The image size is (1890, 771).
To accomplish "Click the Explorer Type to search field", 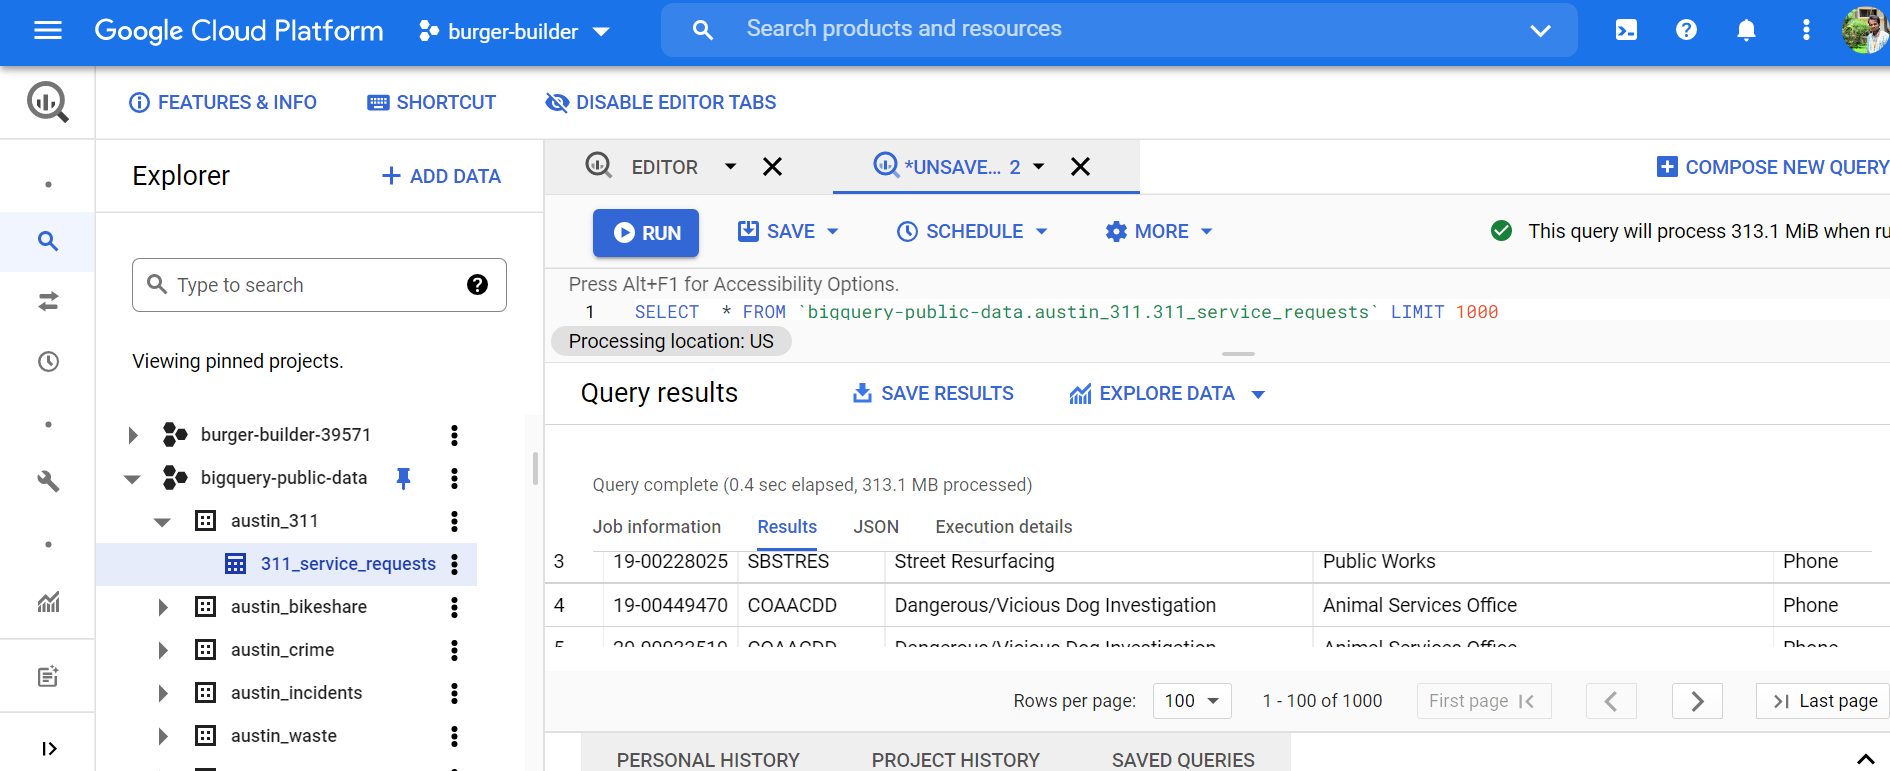I will [x=310, y=285].
